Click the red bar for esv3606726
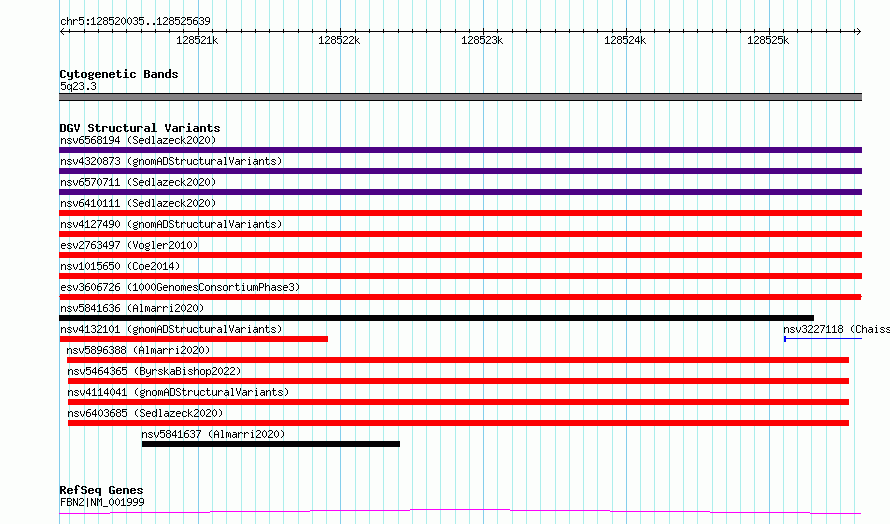890x524 pixels. [460, 297]
